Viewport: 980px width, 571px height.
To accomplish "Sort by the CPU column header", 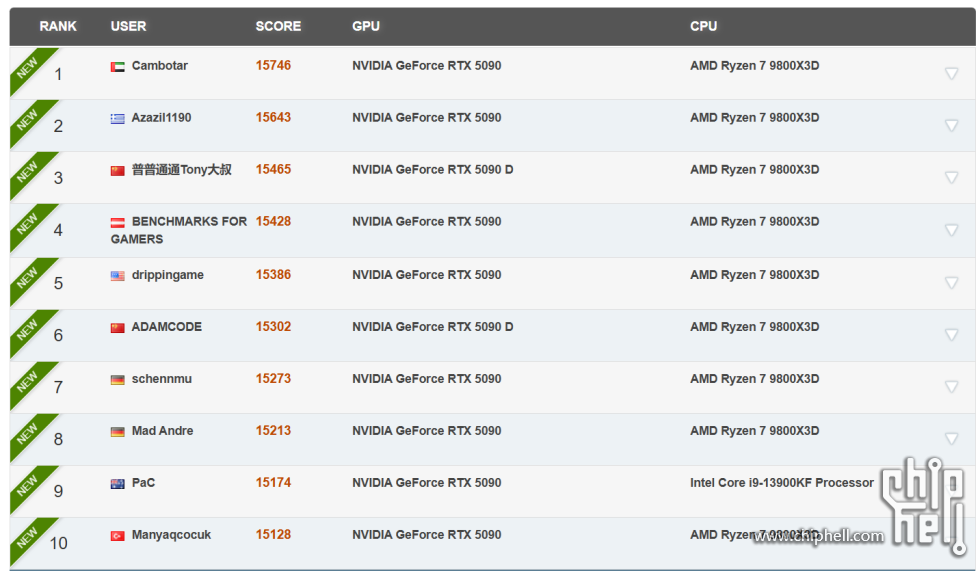I will pyautogui.click(x=703, y=26).
